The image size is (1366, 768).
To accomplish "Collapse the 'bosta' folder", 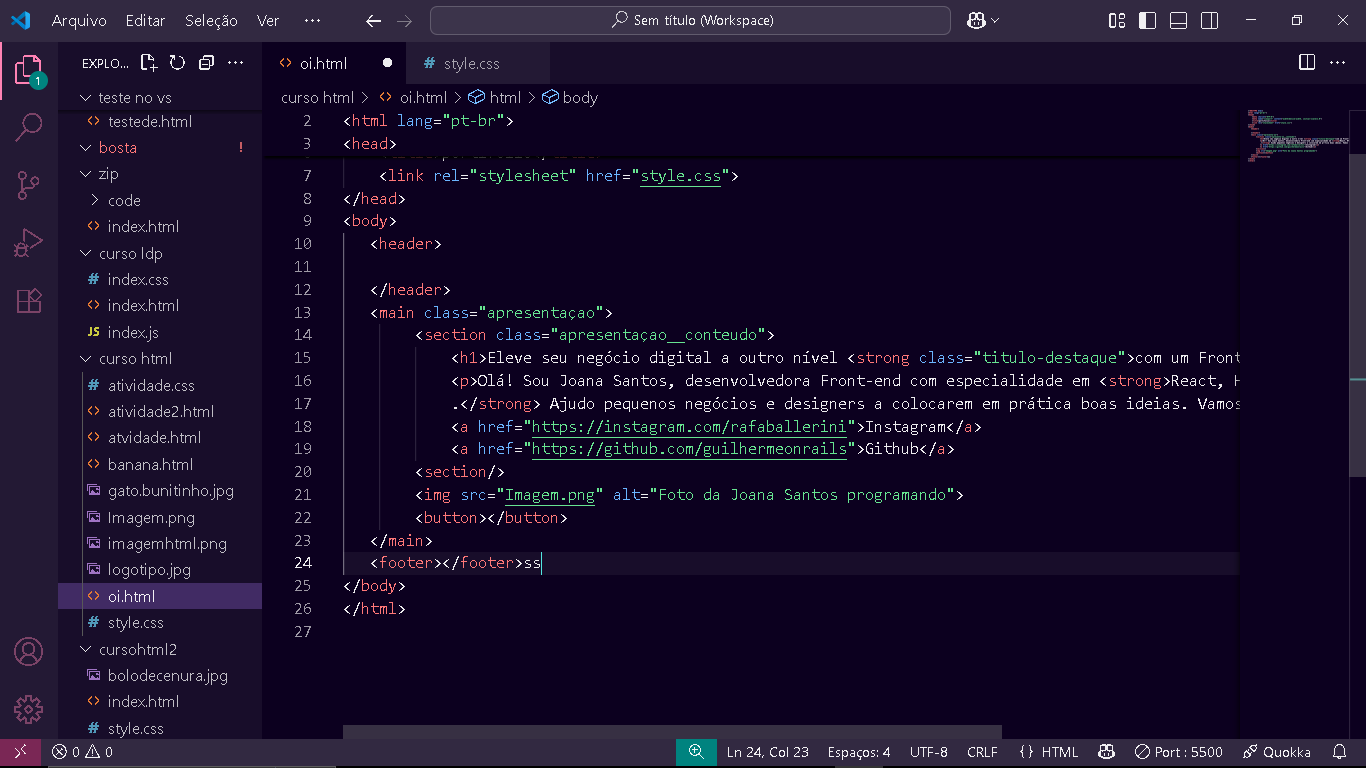I will point(160,147).
